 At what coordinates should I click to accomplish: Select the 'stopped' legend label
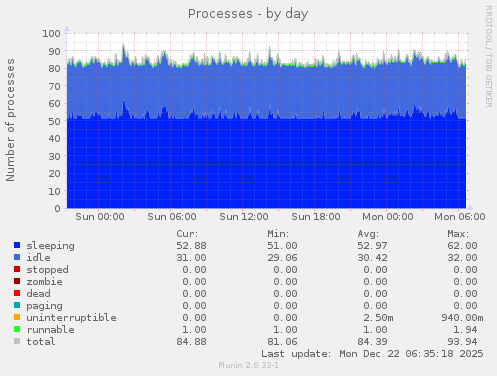(48, 270)
